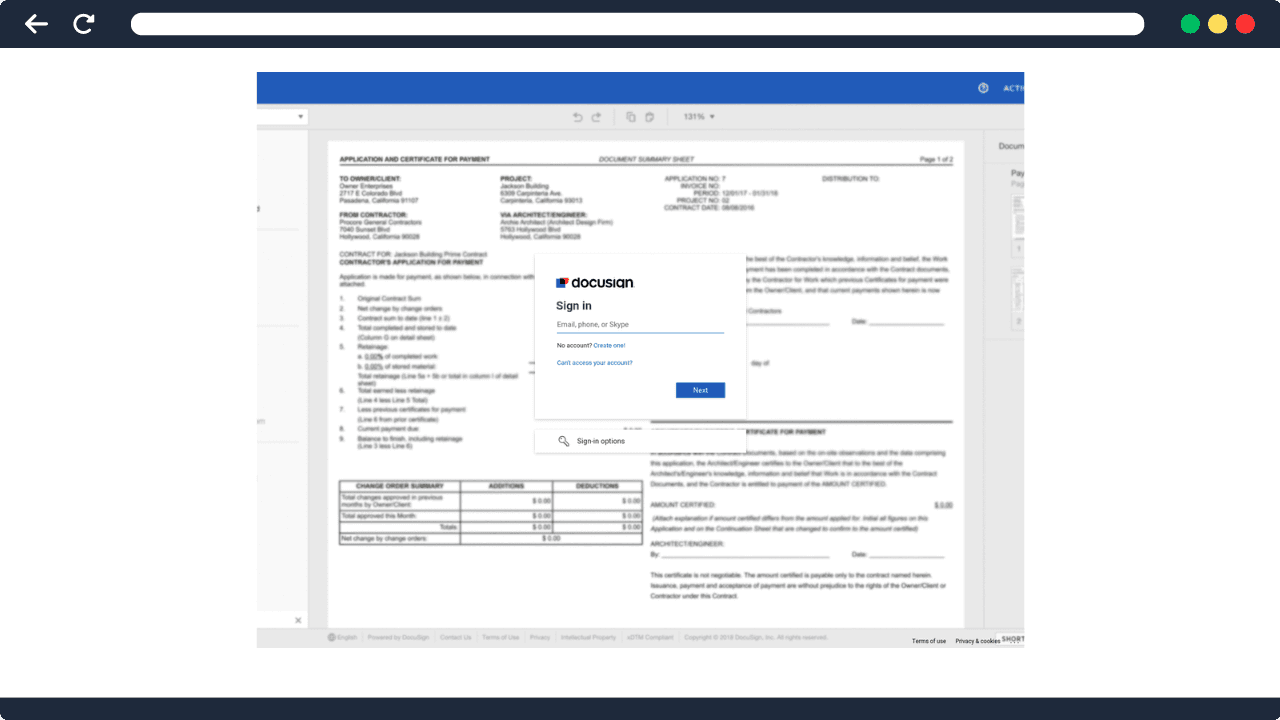
Task: Click the 'AMOUNT CERTIFIED:' label
Action: [x=683, y=505]
